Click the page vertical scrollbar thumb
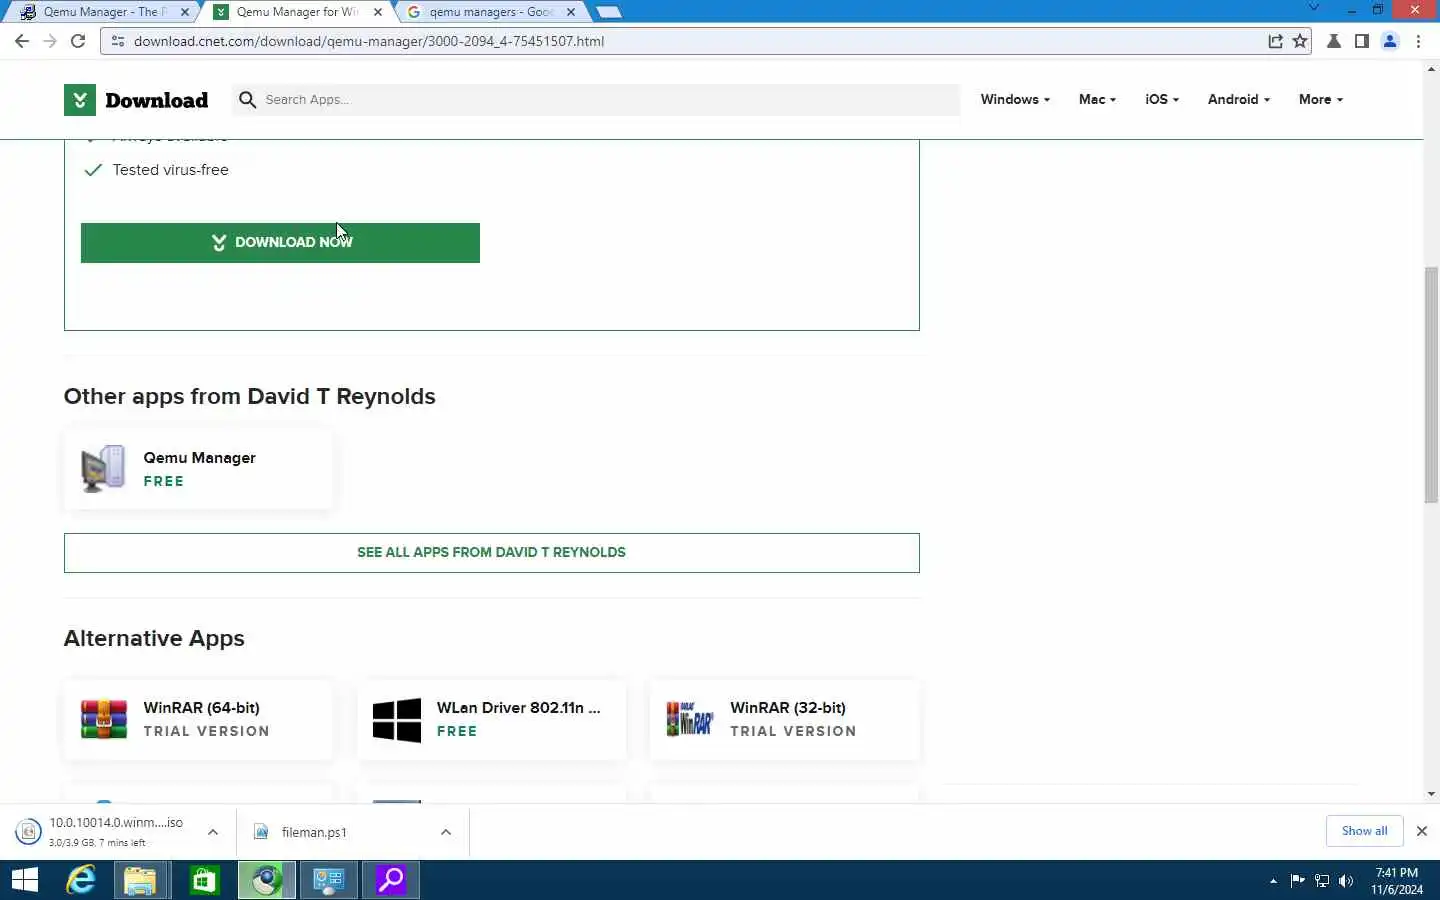Screen dimensions: 1440x900 click(1431, 386)
